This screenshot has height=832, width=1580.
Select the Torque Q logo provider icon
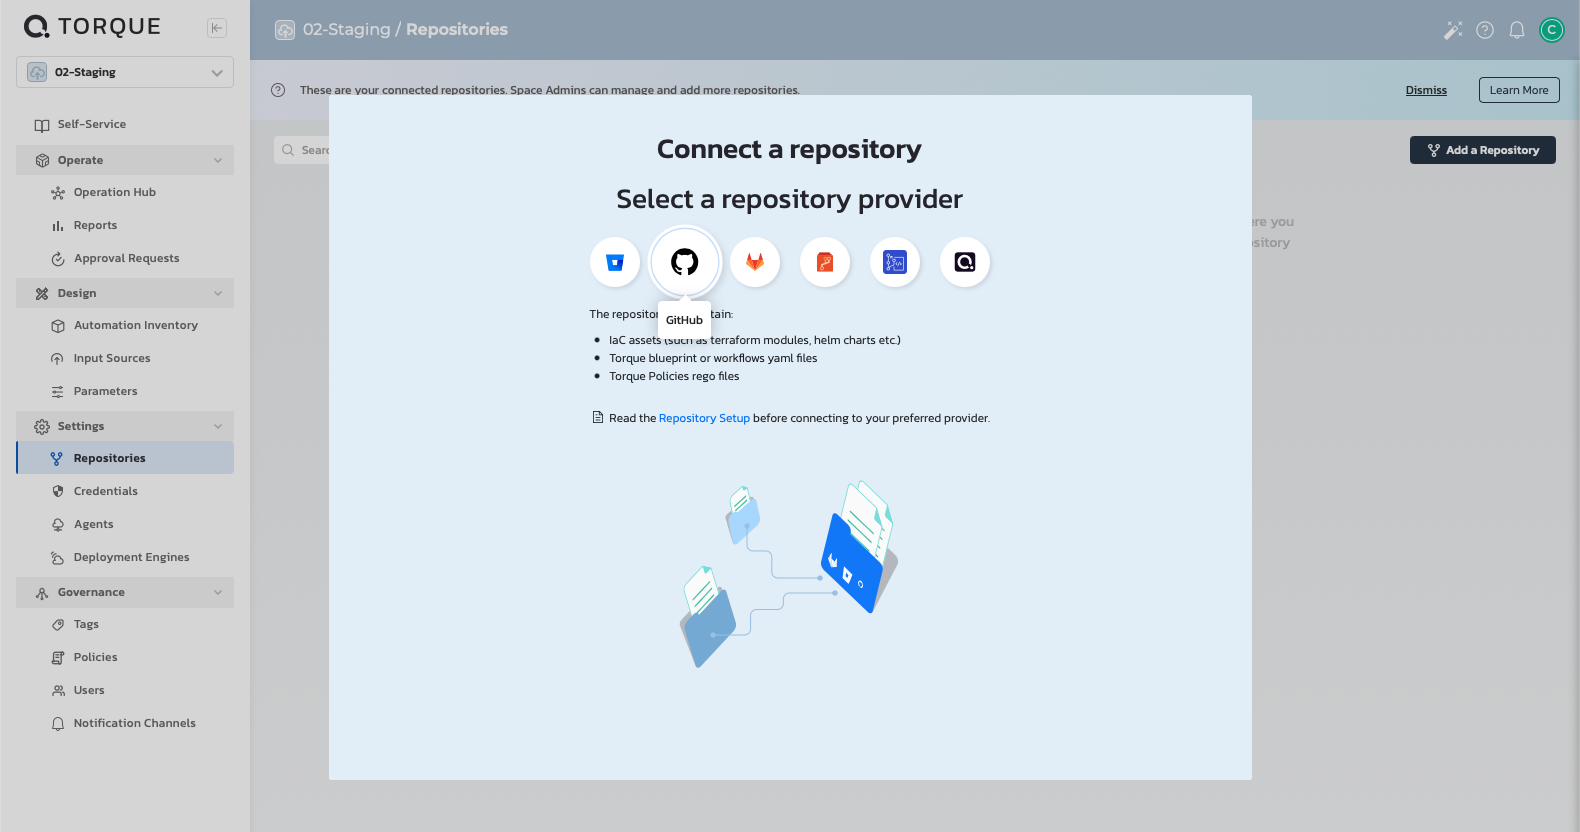point(965,262)
